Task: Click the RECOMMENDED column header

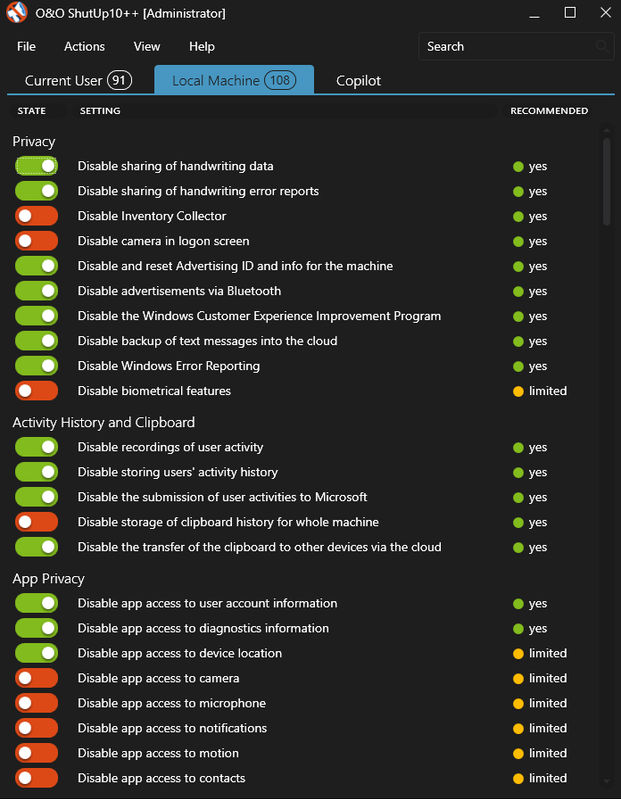Action: coord(549,111)
